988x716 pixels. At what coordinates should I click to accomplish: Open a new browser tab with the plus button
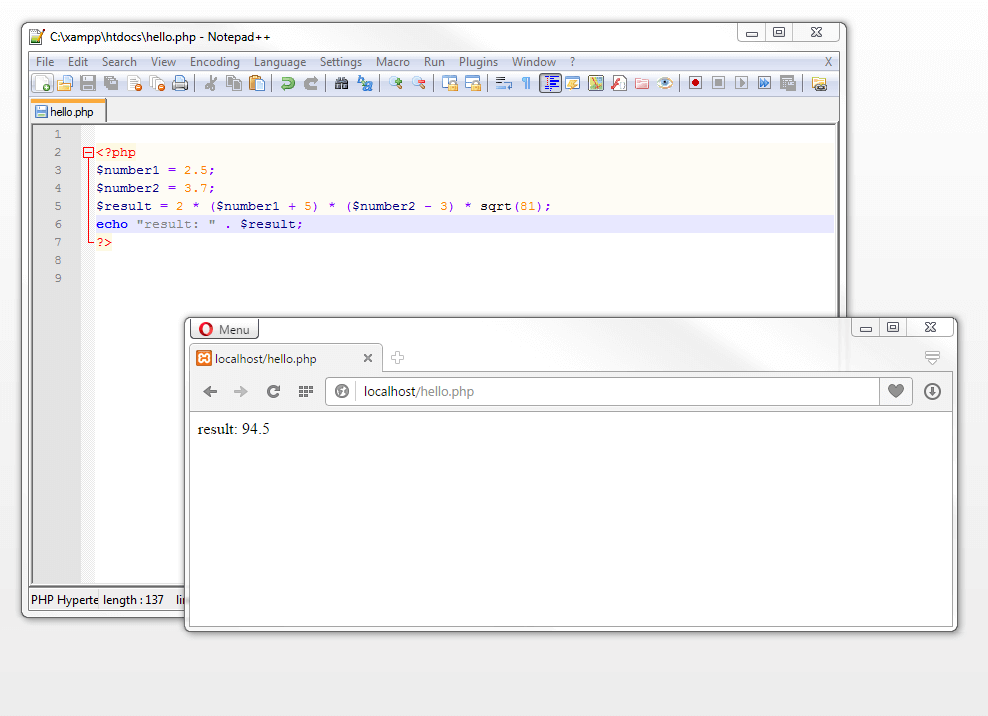coord(397,357)
